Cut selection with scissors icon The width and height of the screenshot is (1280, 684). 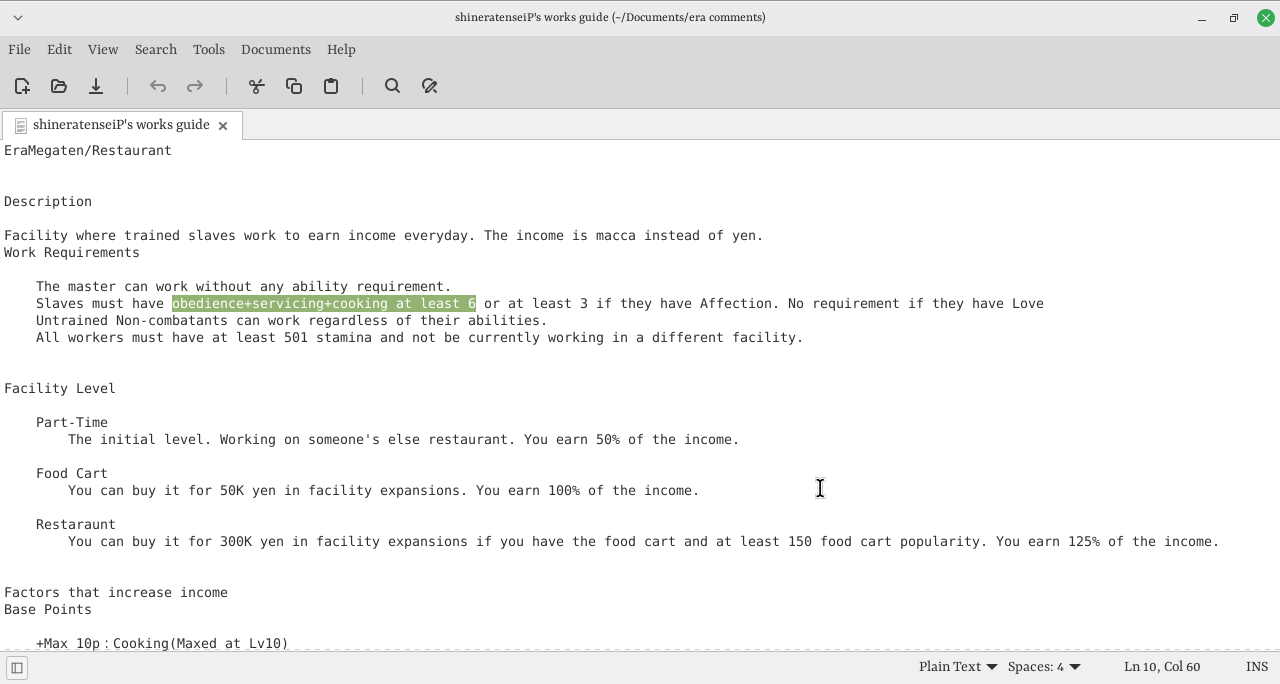click(257, 86)
